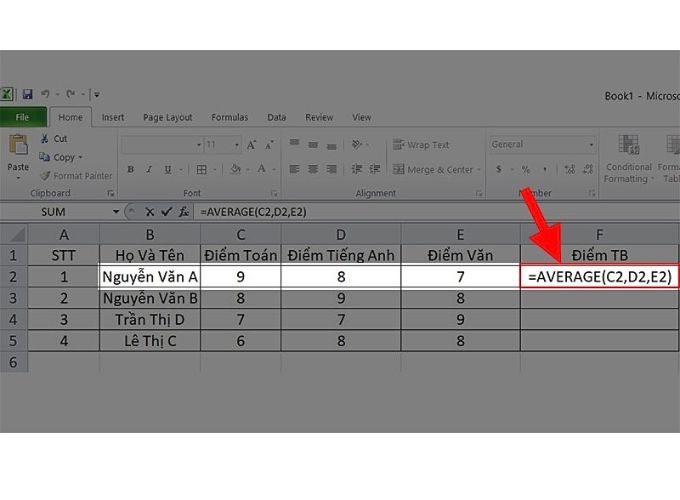The image size is (680, 500).
Task: Click the Copy button
Action: pos(57,157)
